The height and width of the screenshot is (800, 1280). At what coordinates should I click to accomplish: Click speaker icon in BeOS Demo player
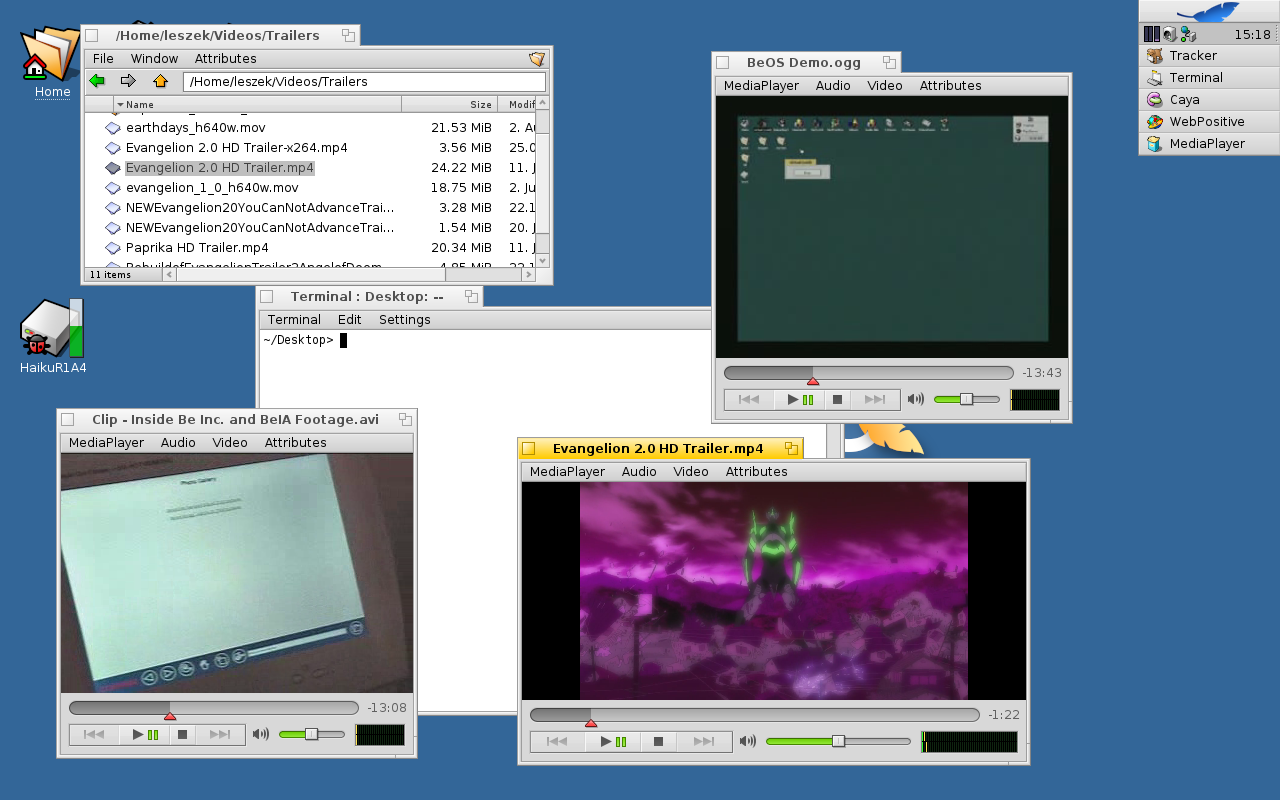[916, 400]
